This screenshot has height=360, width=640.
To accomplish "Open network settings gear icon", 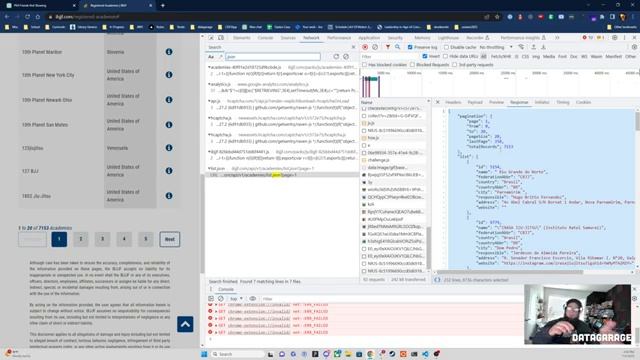I will tap(634, 47).
